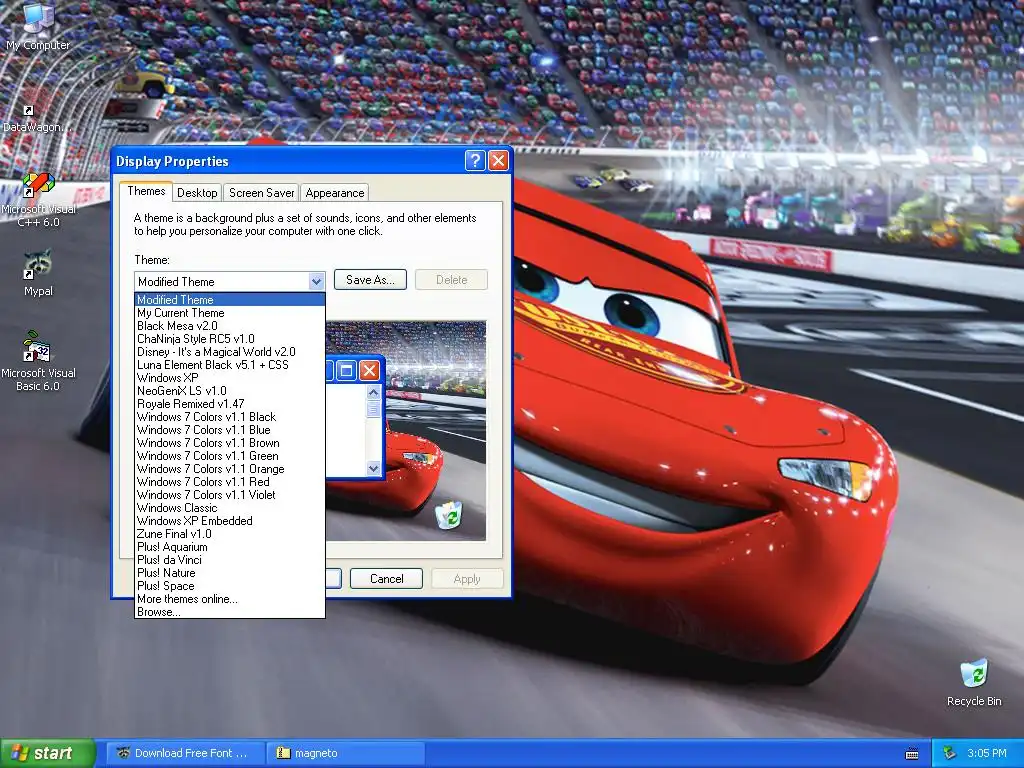Select Windows 7 Colors v1.1 Green

pos(230,456)
